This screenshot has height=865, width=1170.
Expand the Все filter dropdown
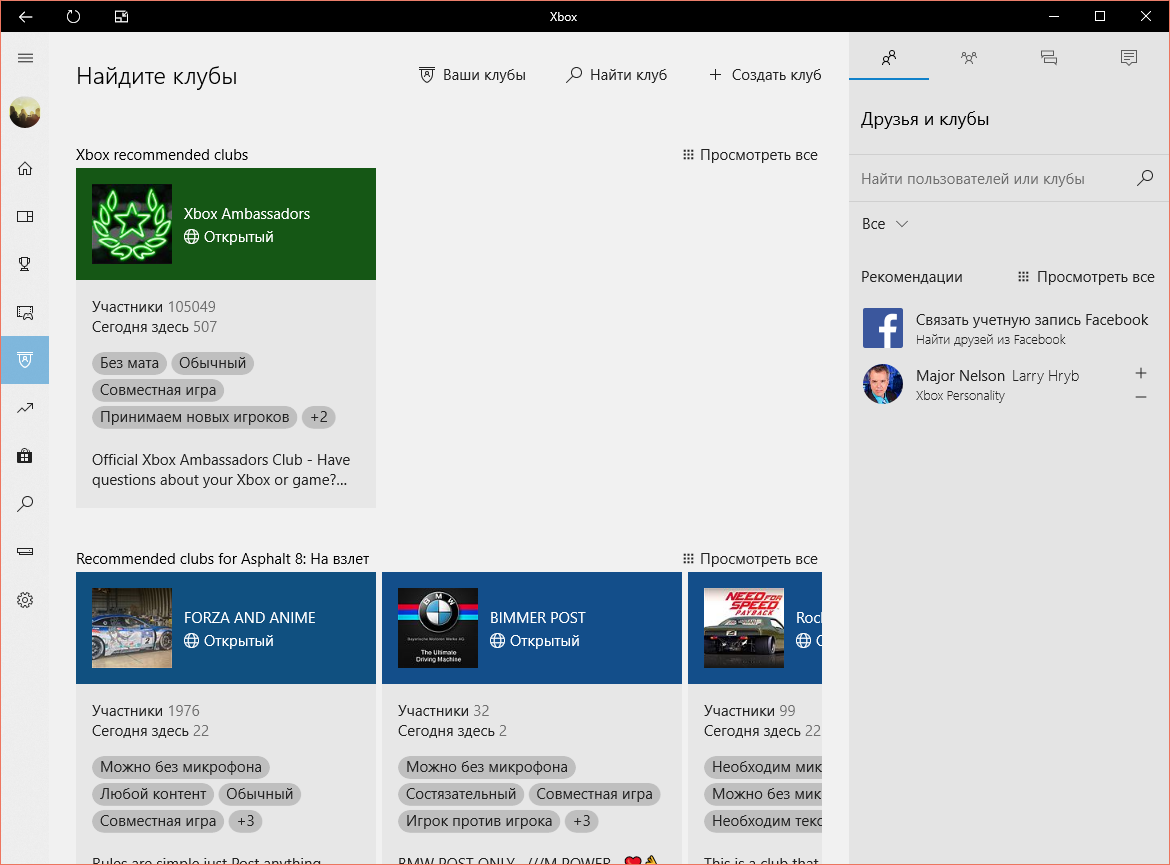coord(885,224)
